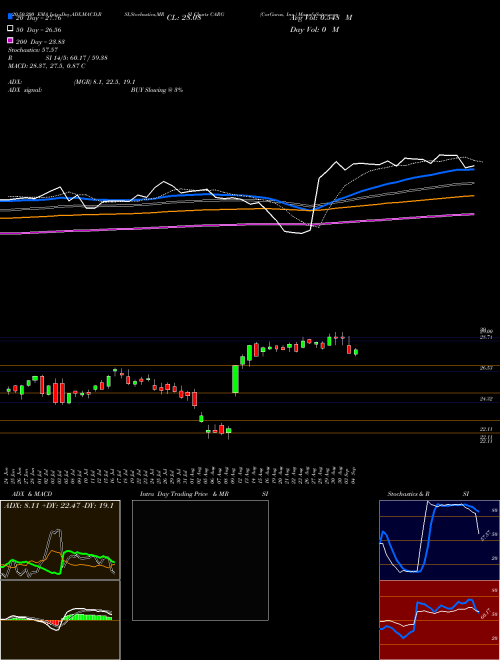Click the 26.53 price axis label

pyautogui.click(x=487, y=368)
